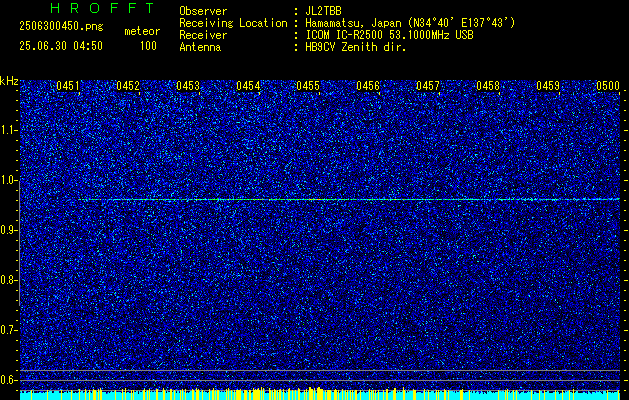Click the HROFFT title text
This screenshot has height=400, width=629.
[102, 8]
